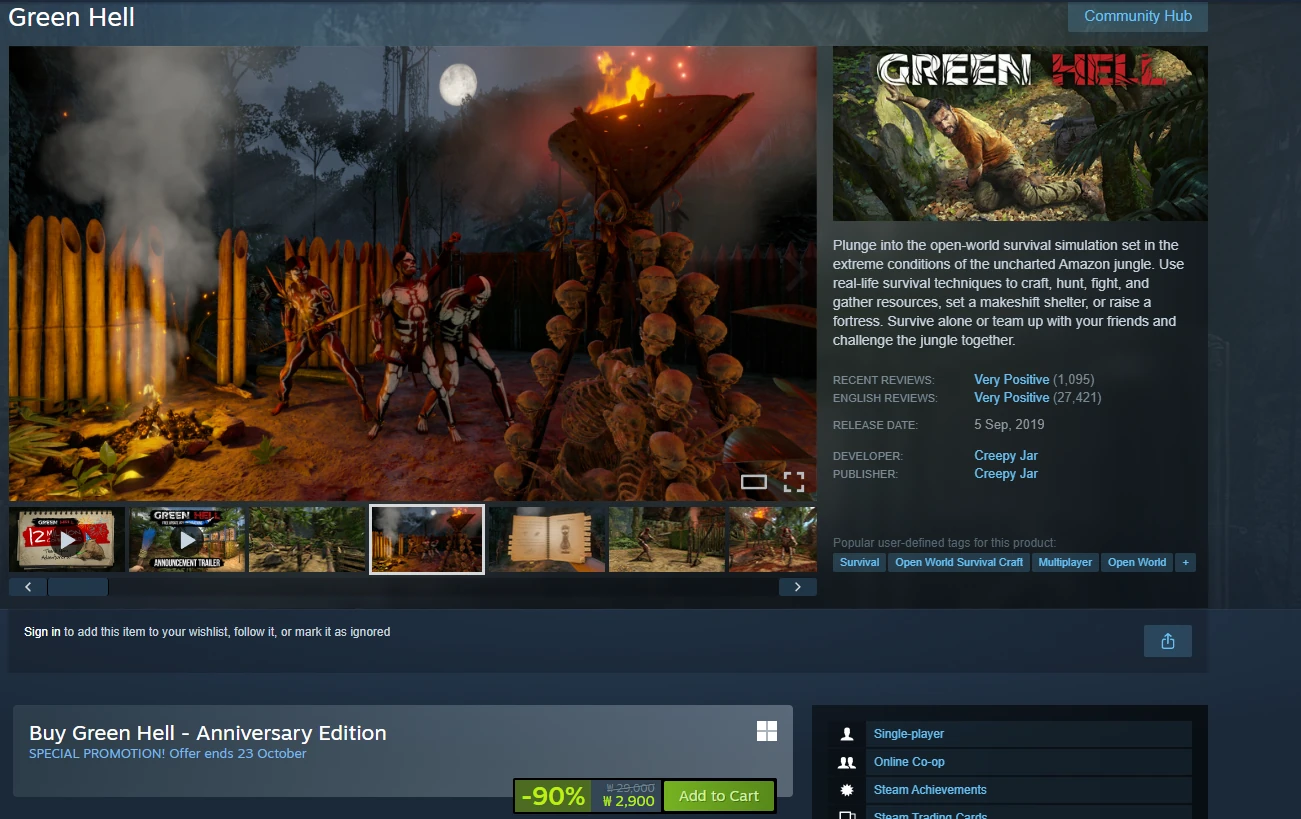Add Green Hell to Cart
The height and width of the screenshot is (819, 1301).
click(719, 796)
